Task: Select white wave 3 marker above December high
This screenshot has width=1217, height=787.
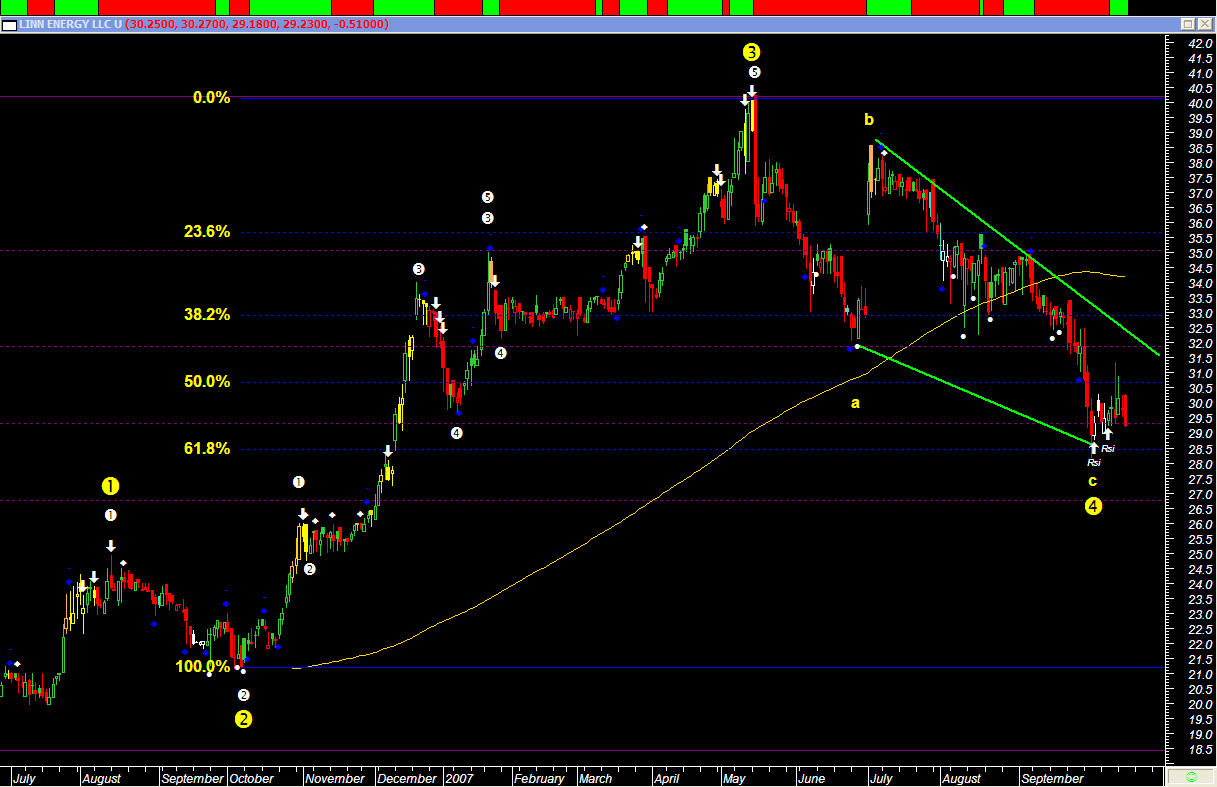Action: click(418, 269)
